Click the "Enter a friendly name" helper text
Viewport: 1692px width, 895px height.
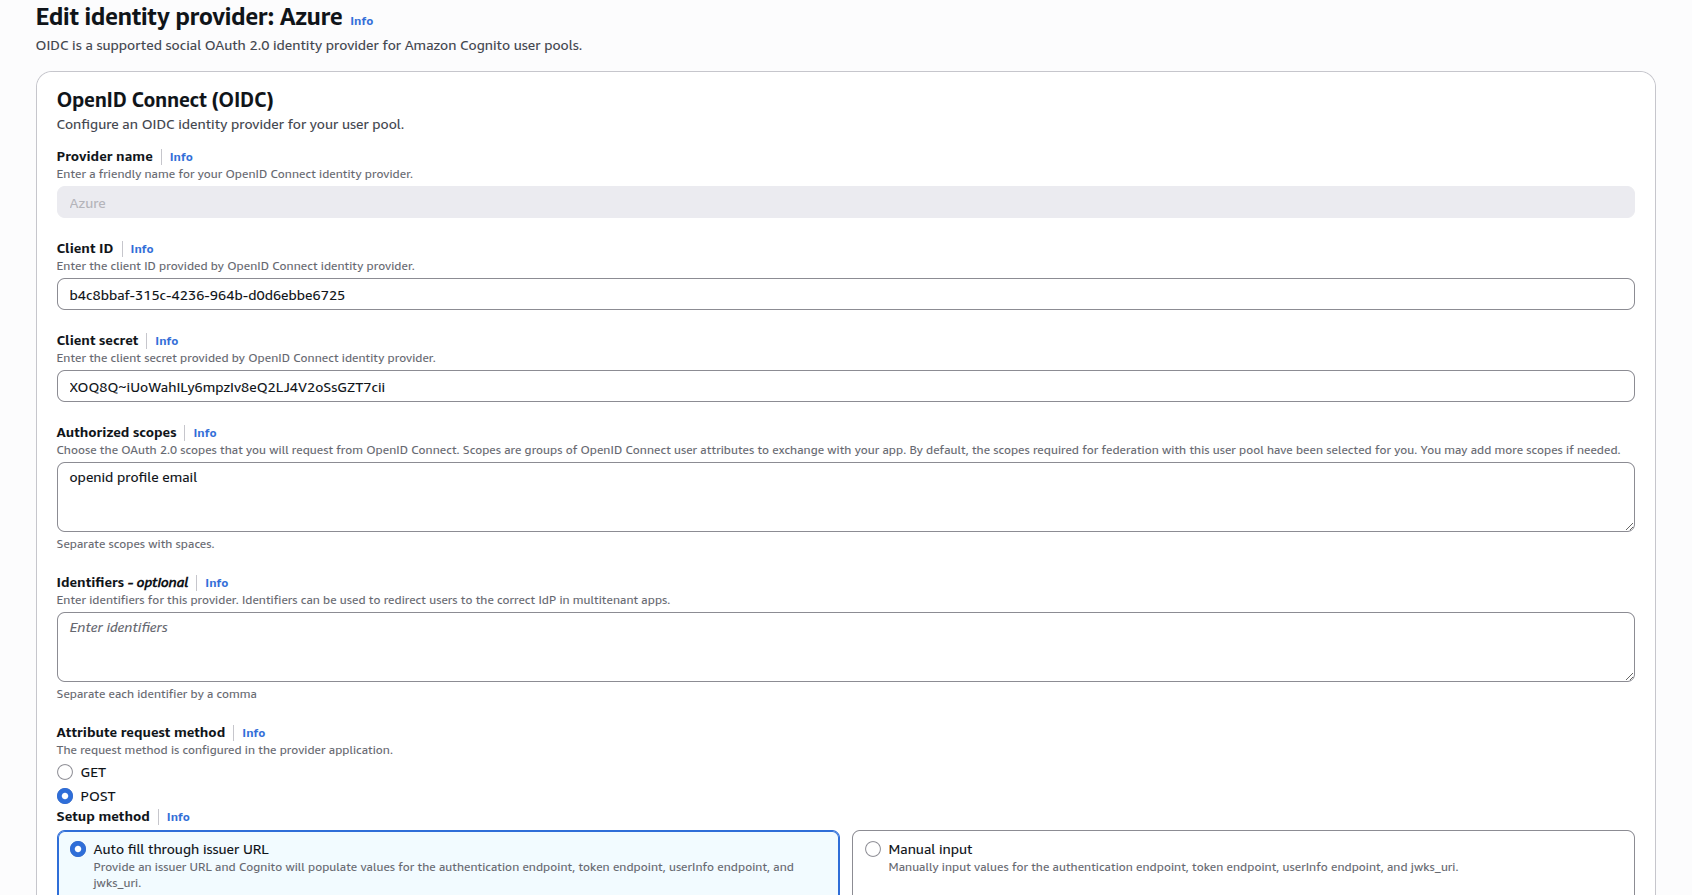tap(235, 174)
